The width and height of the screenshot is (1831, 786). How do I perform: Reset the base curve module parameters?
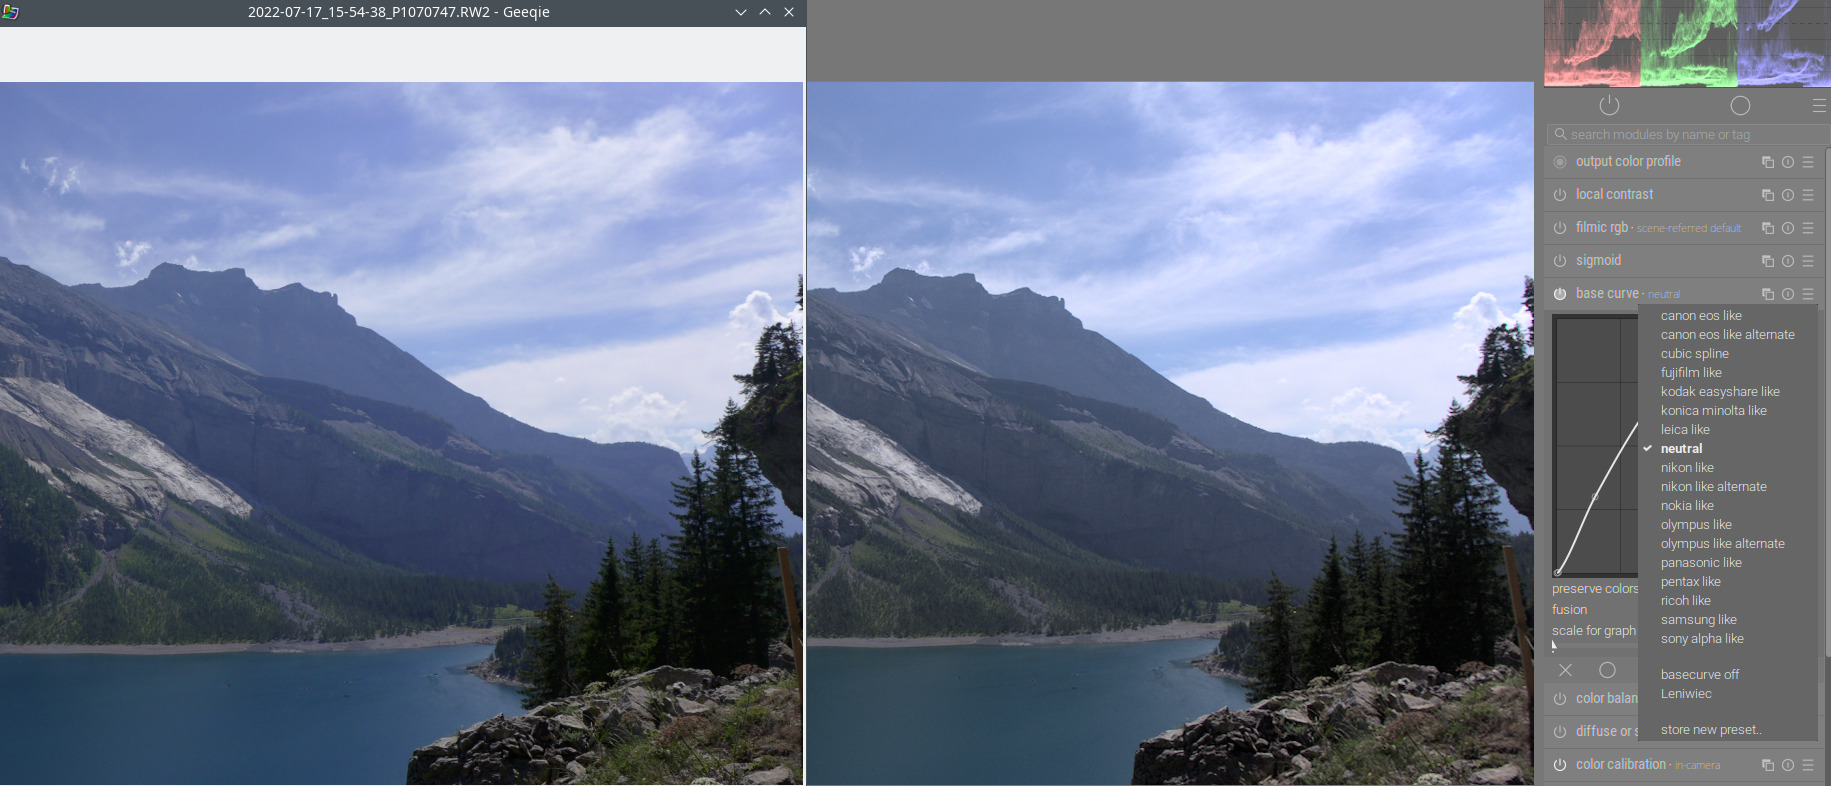coord(1788,294)
